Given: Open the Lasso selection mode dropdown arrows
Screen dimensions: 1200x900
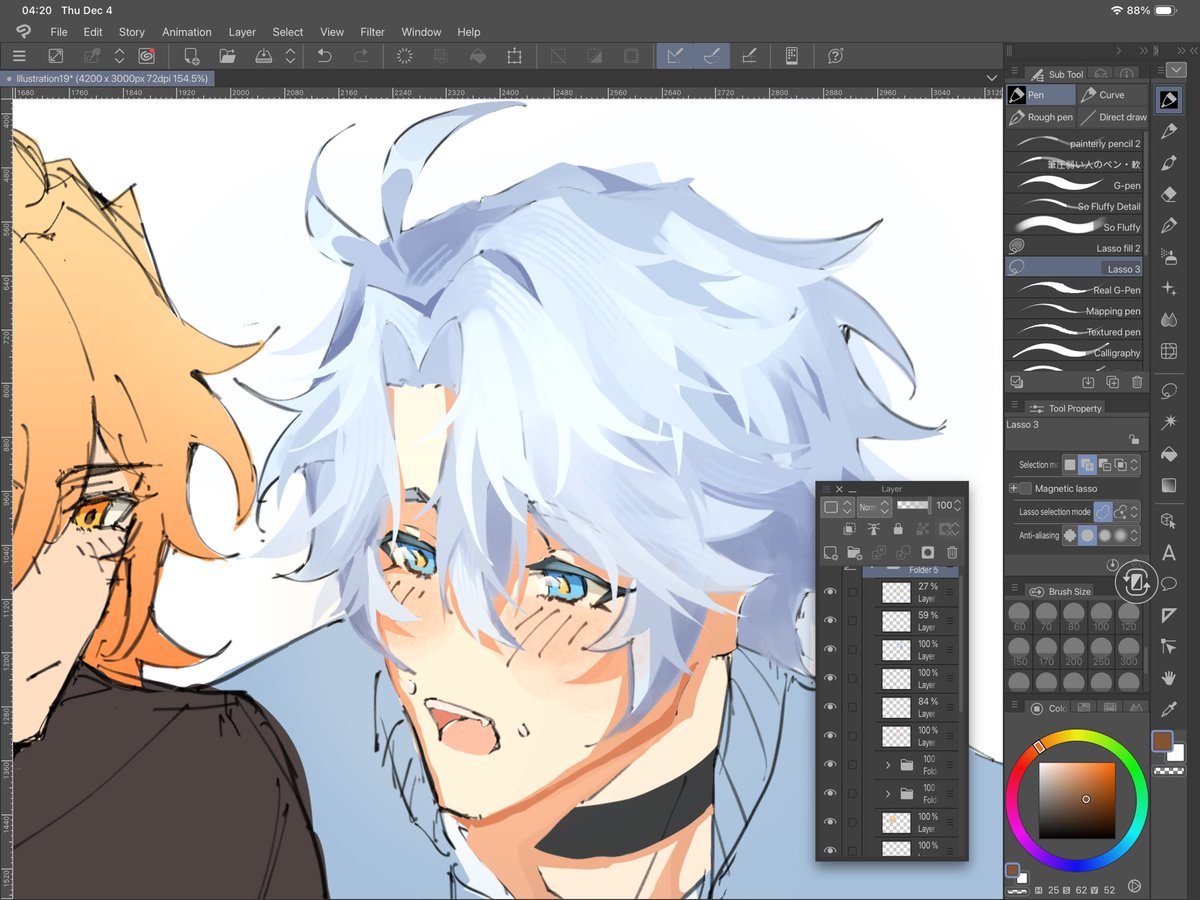Looking at the screenshot, I should click(1135, 511).
